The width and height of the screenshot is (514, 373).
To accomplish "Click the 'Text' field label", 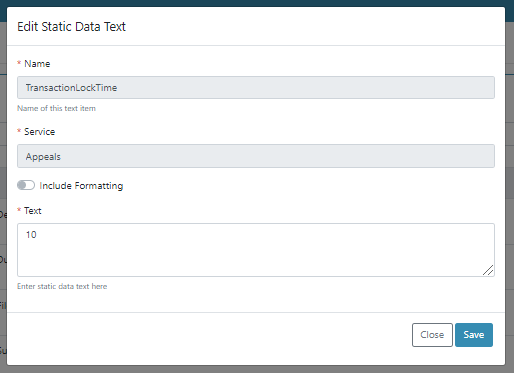I will click(33, 211).
